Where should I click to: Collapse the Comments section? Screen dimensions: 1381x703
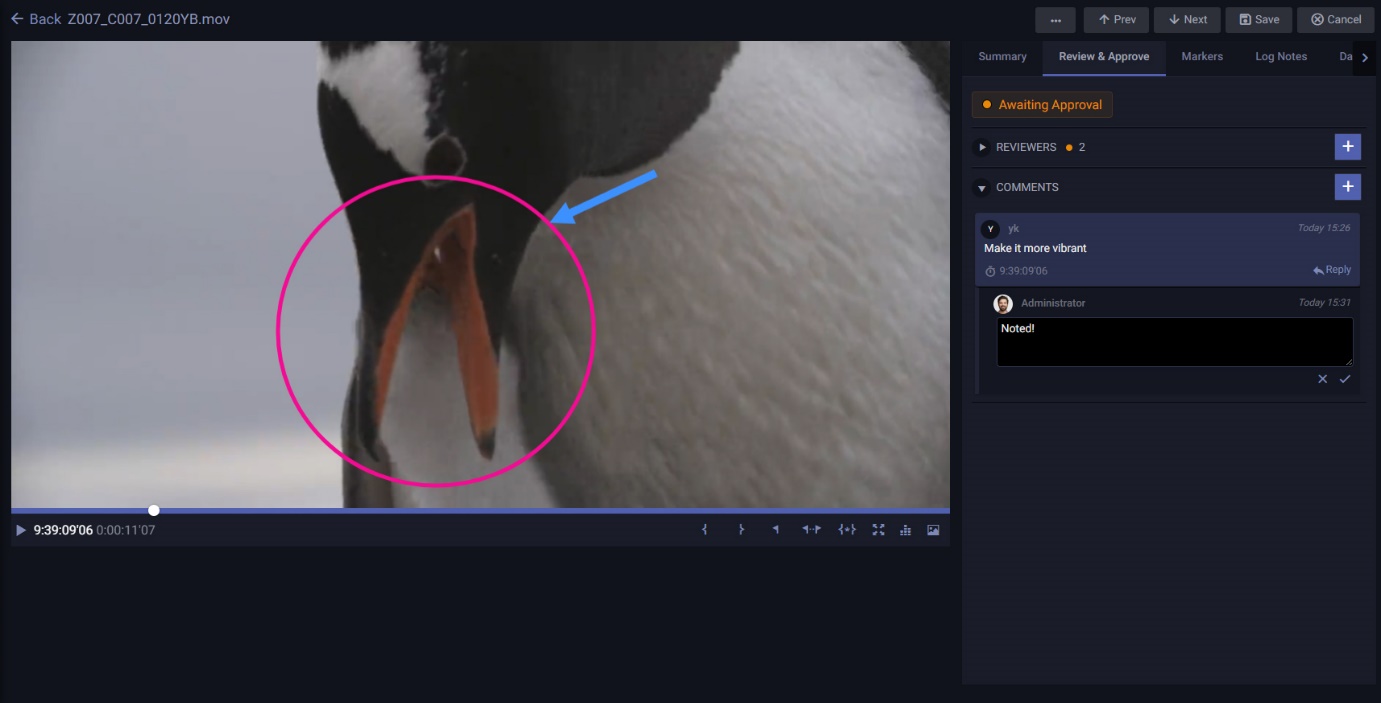click(x=983, y=188)
